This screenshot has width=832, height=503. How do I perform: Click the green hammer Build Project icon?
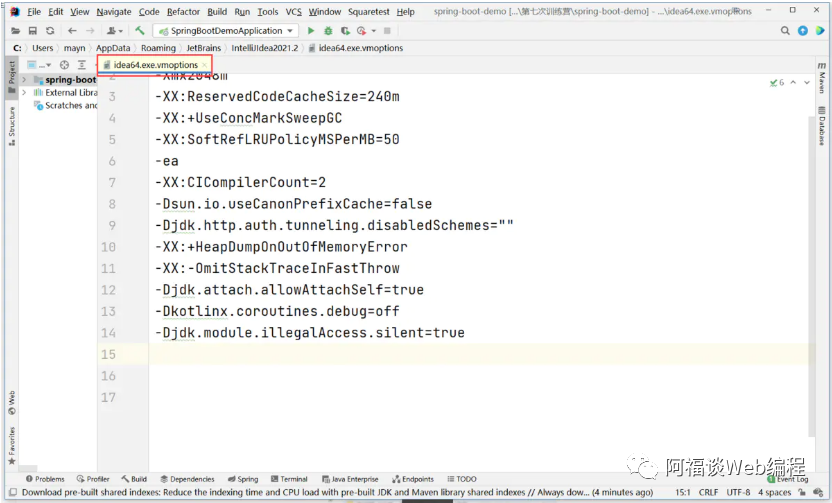140,31
